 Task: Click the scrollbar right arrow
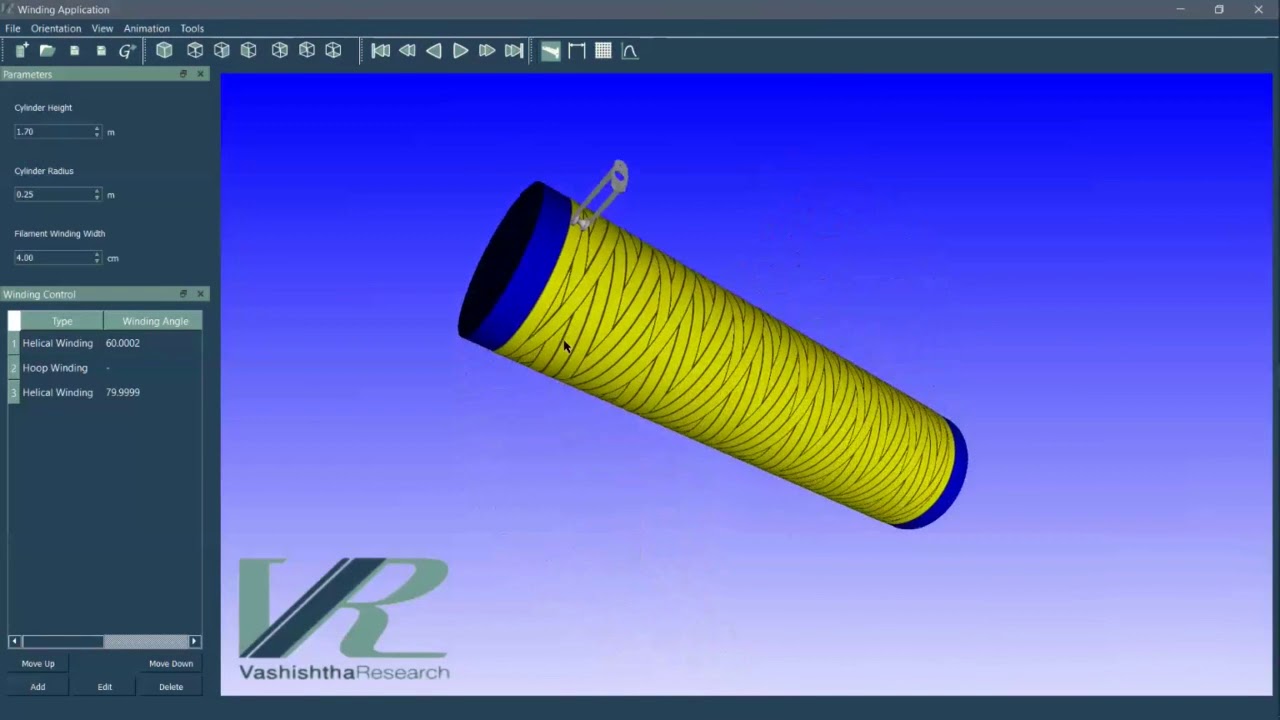(x=194, y=641)
